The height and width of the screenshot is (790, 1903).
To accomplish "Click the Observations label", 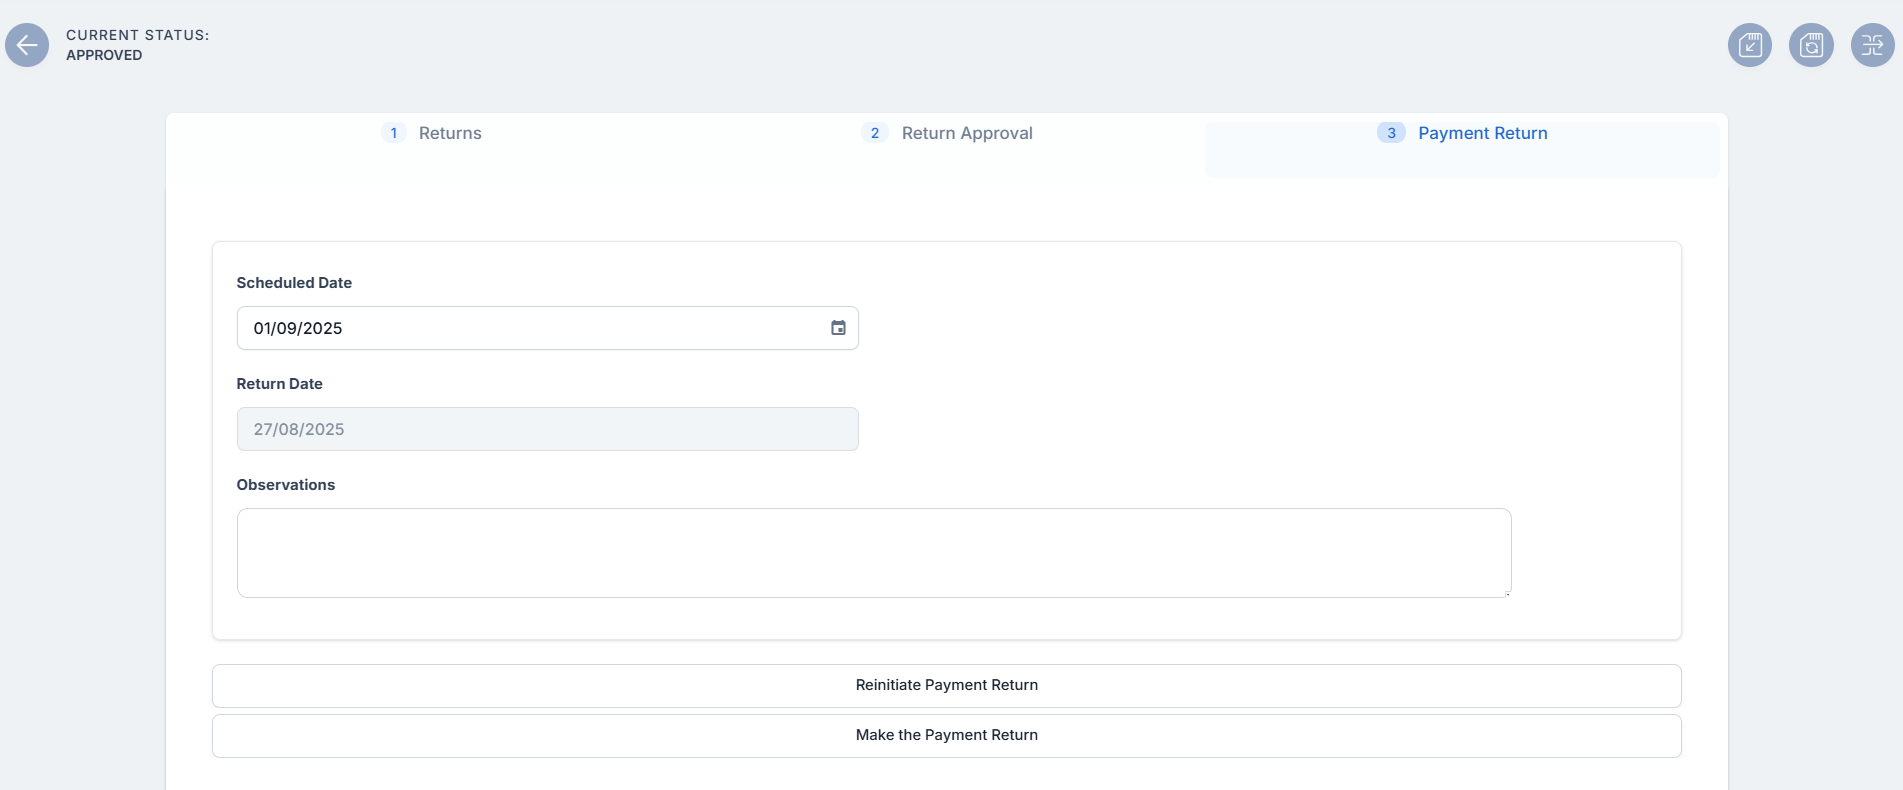I will click(x=286, y=485).
